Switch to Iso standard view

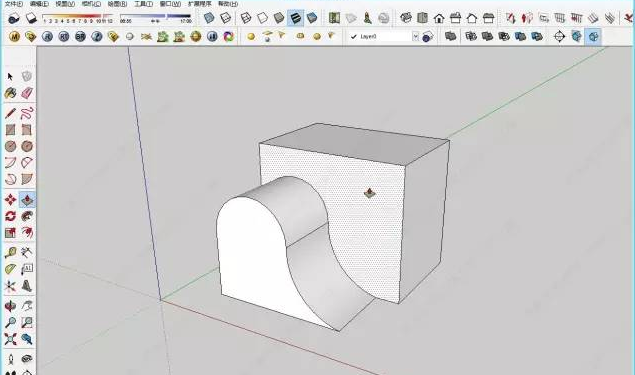(x=406, y=18)
